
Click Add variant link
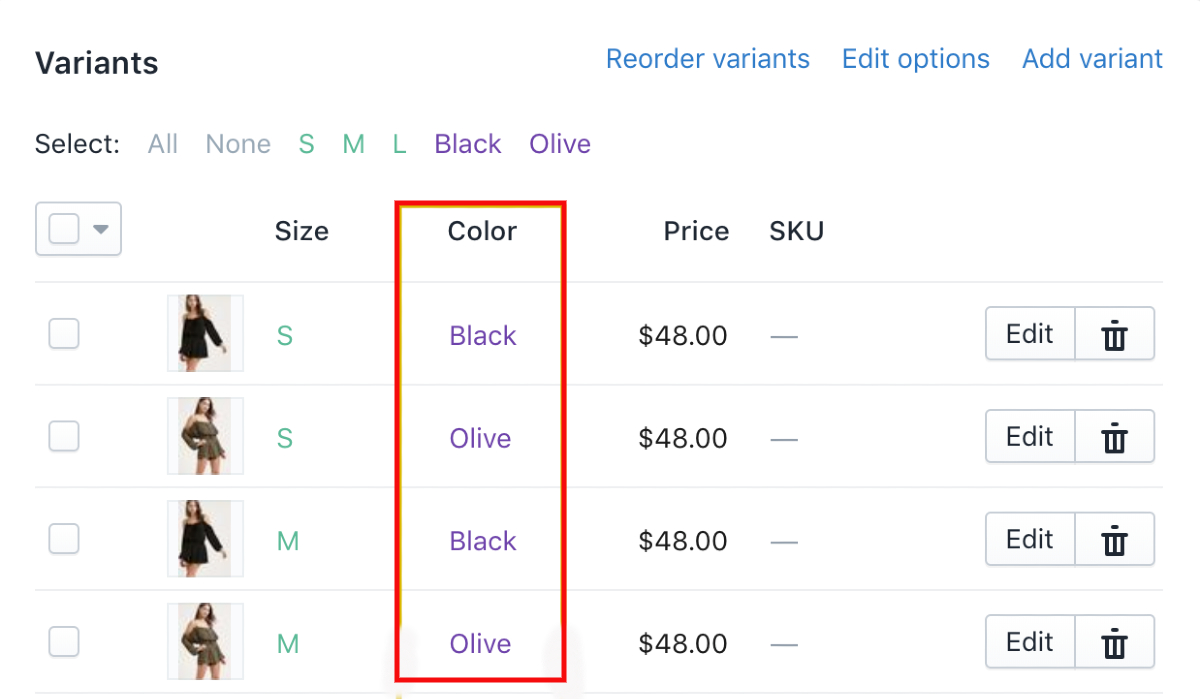click(1092, 59)
